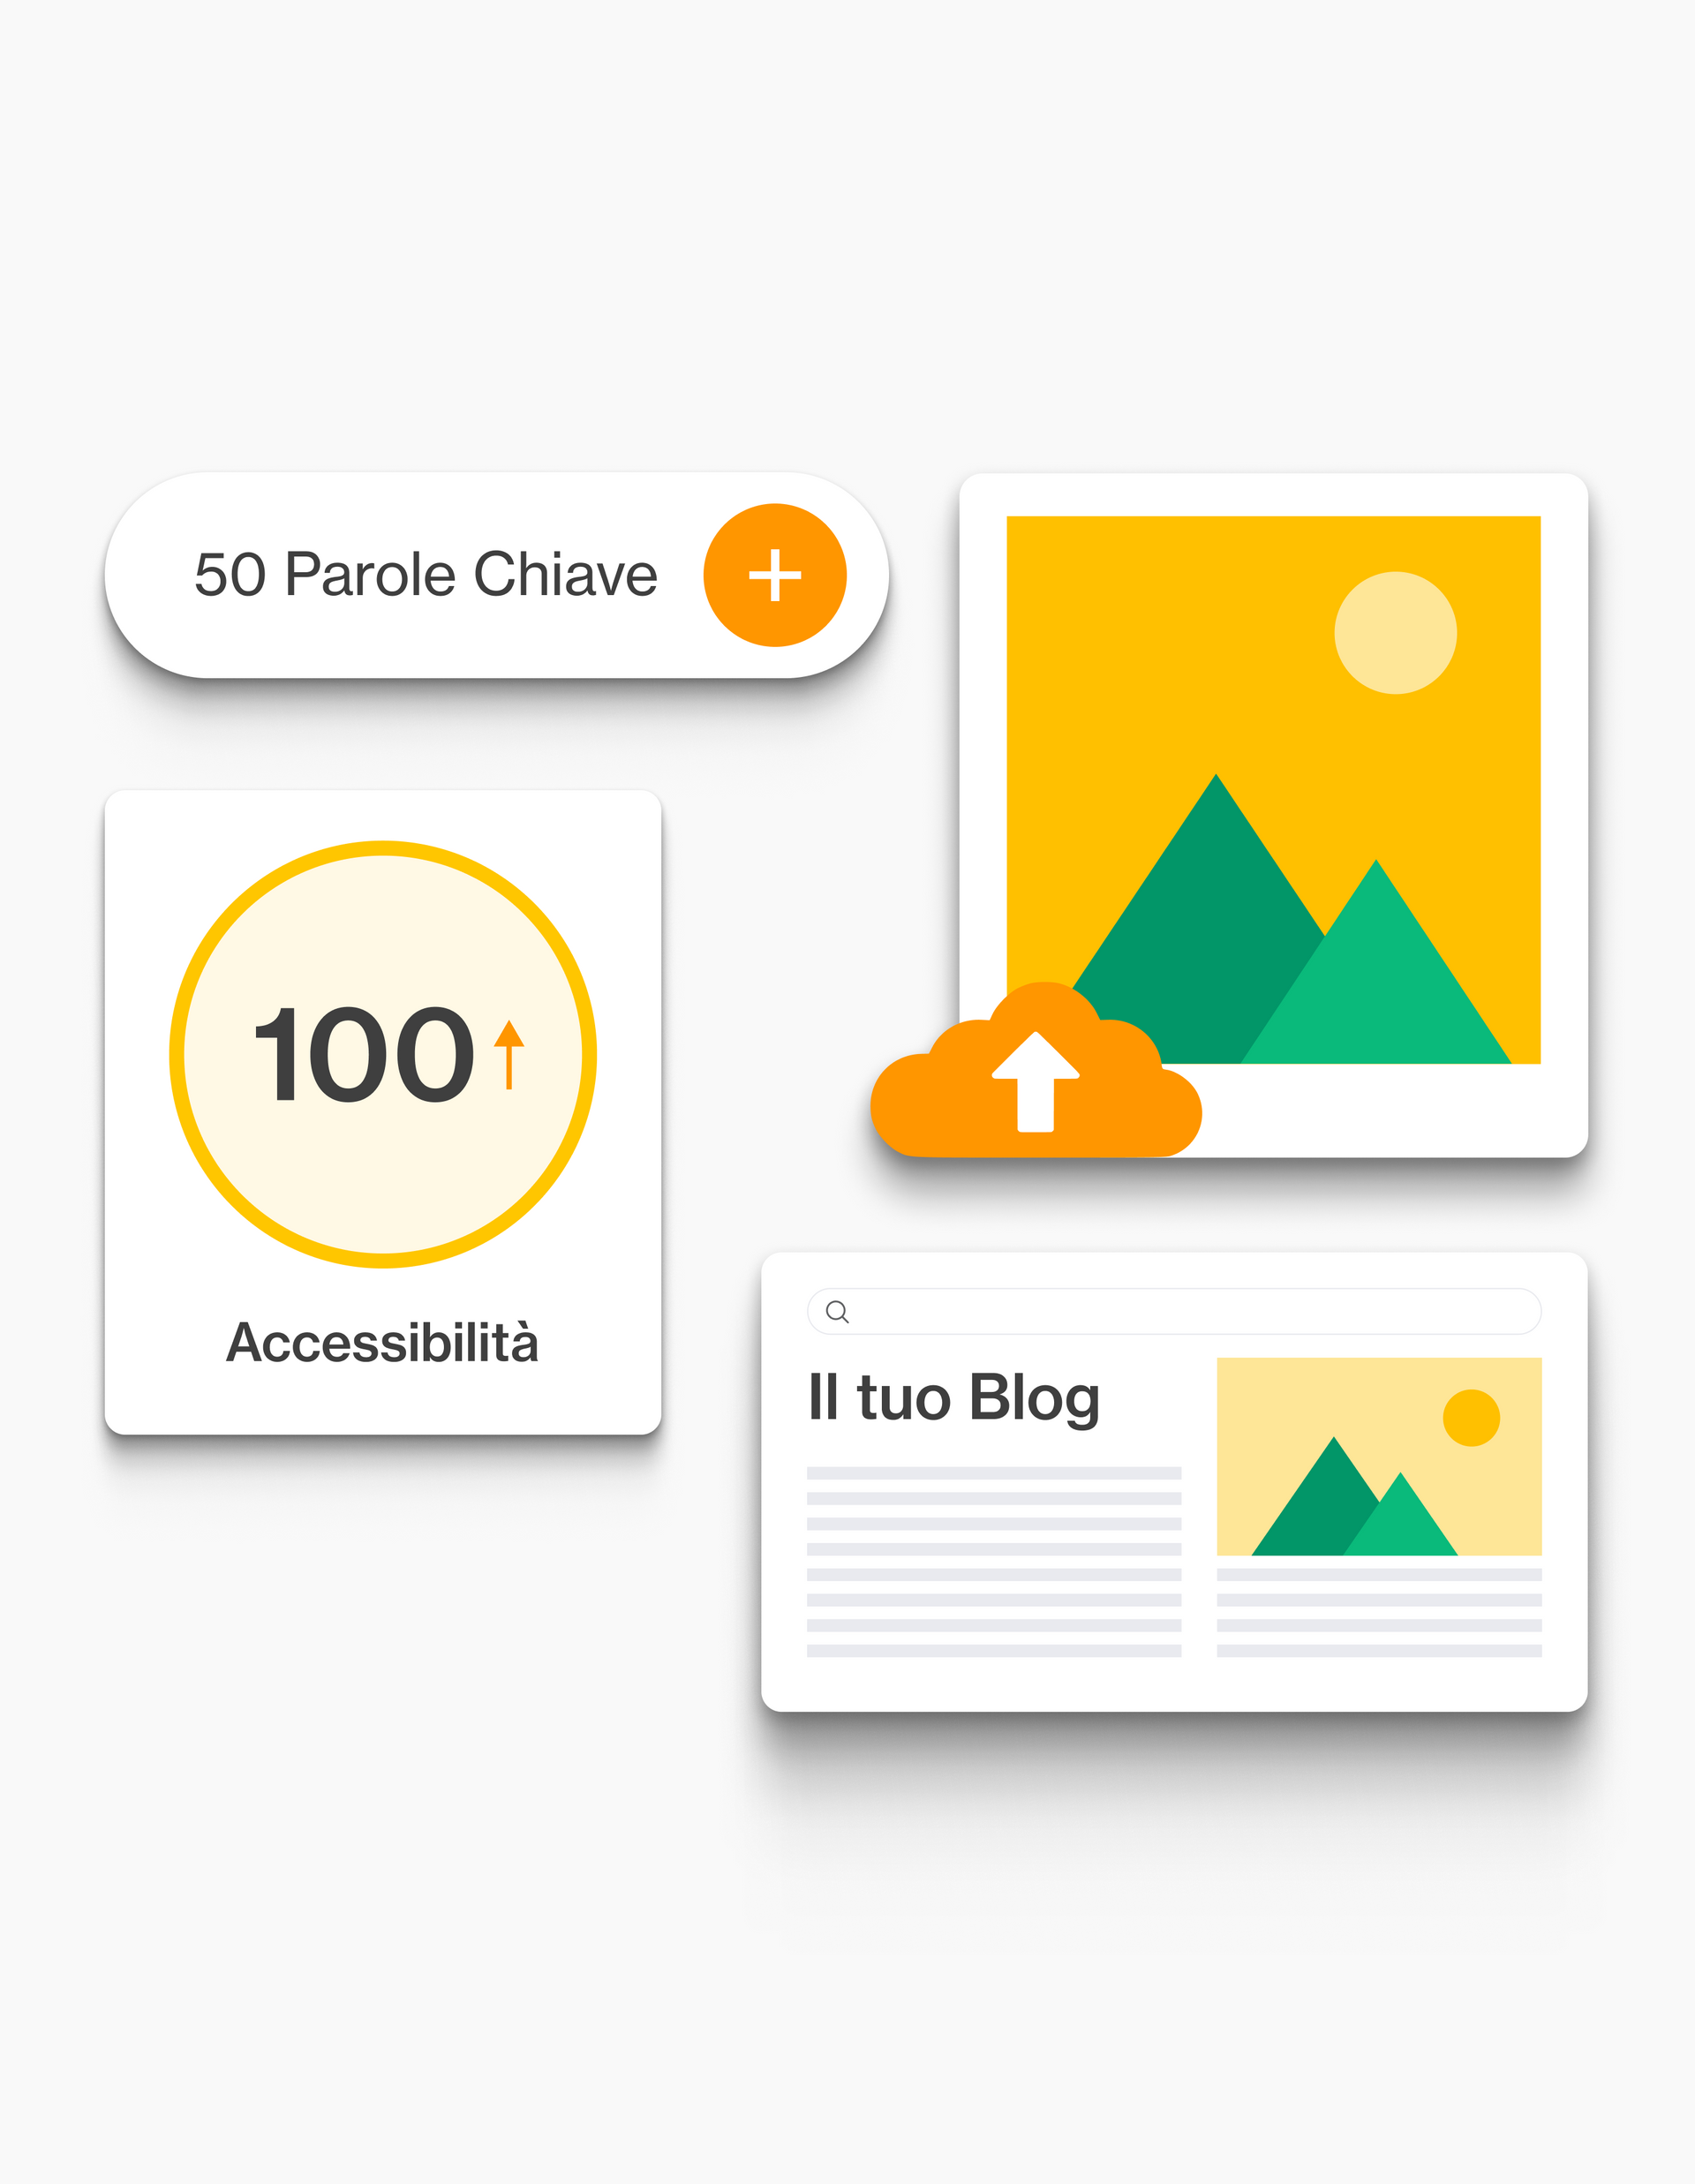Click the white arrow inside the cloud
1695x2184 pixels.
1036,1082
